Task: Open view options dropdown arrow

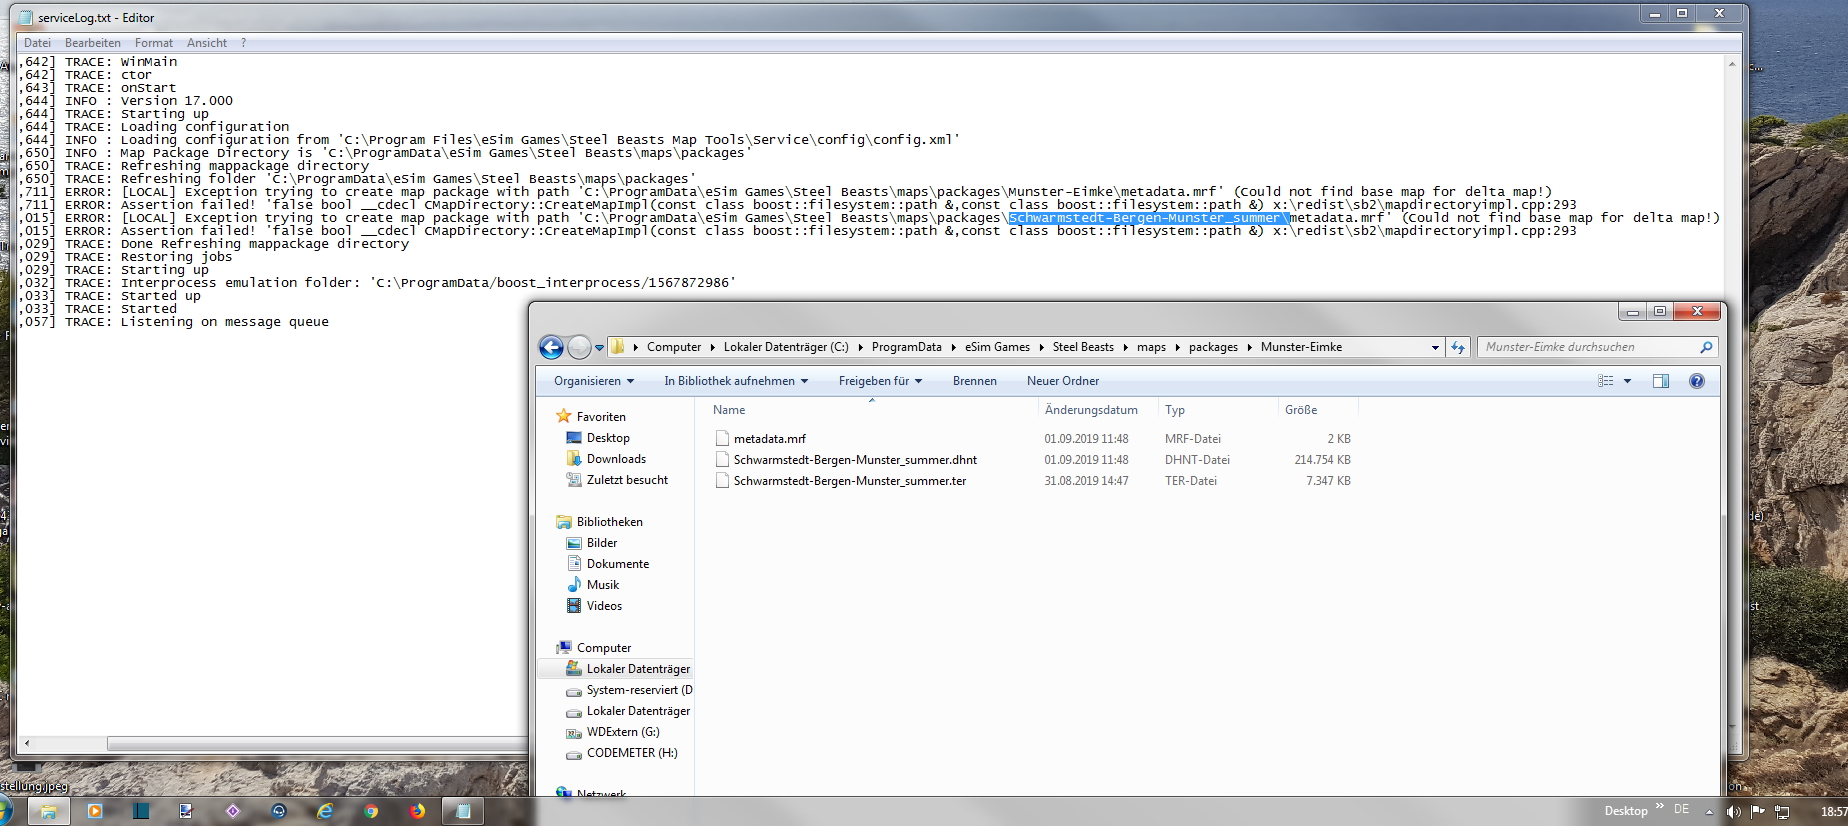Action: click(x=1627, y=381)
